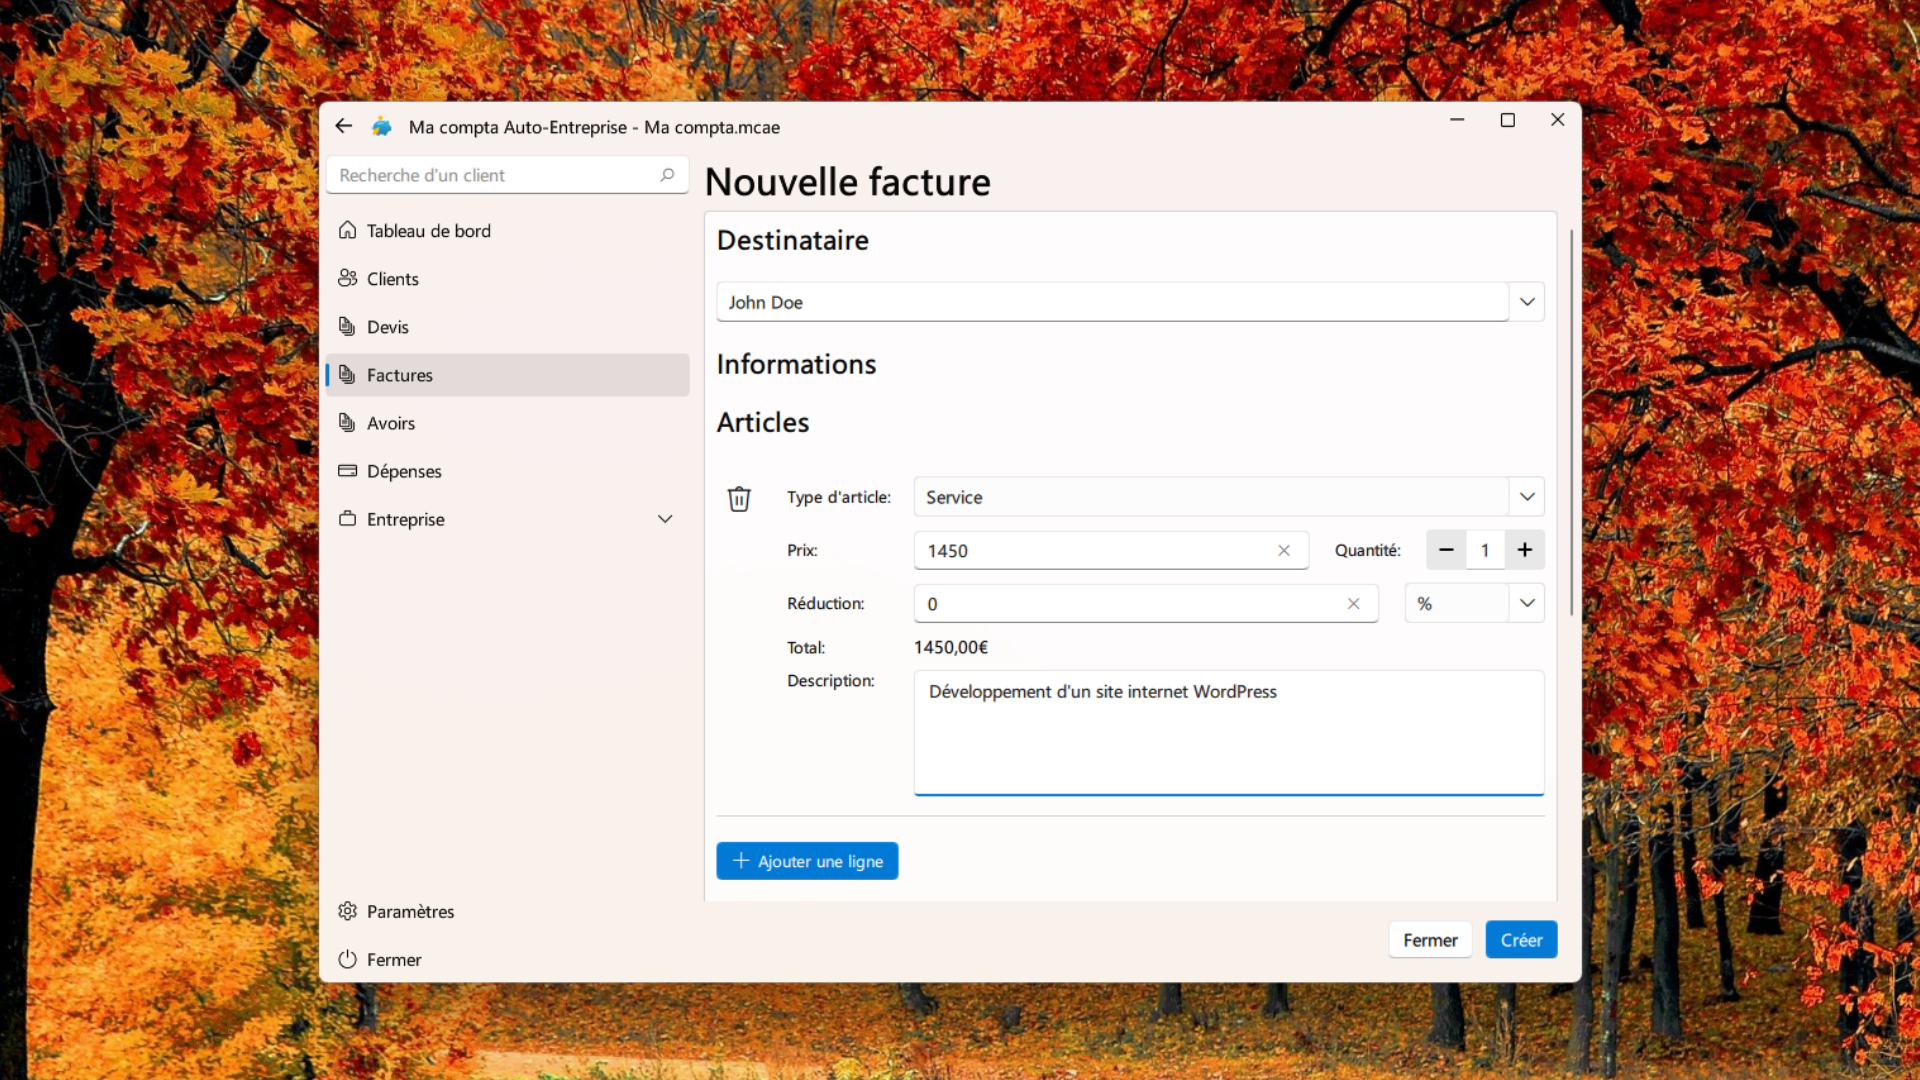Click the back arrow in the title bar
1920x1080 pixels.
[x=344, y=125]
